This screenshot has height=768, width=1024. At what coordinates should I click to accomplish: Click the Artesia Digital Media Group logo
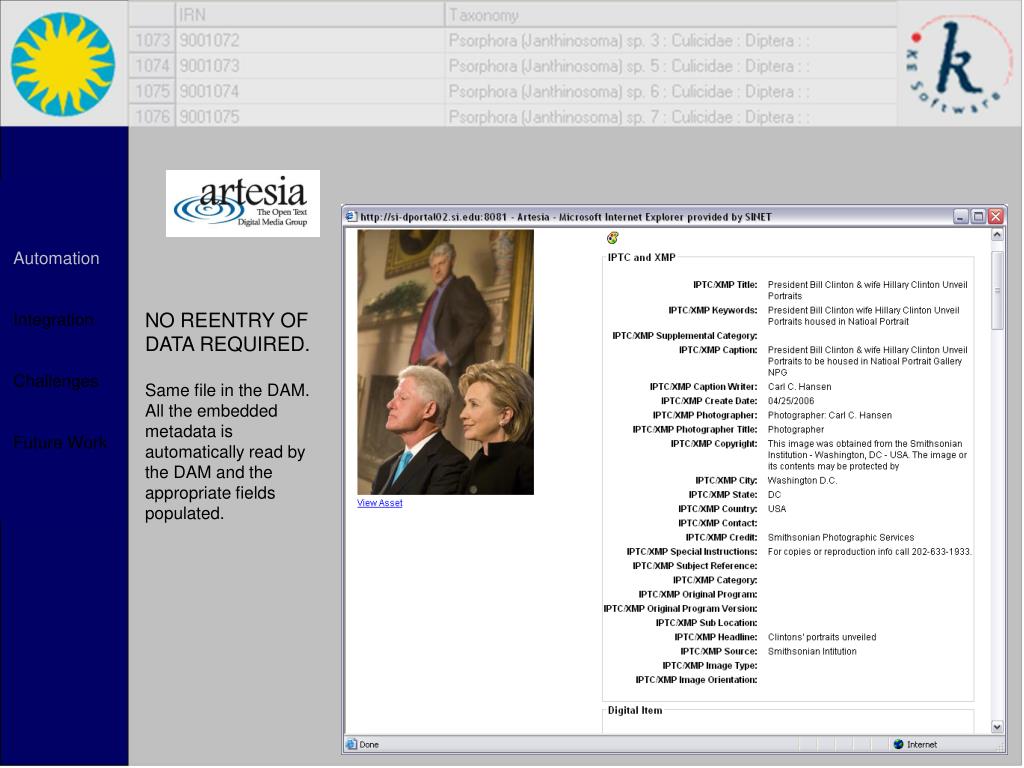point(243,204)
